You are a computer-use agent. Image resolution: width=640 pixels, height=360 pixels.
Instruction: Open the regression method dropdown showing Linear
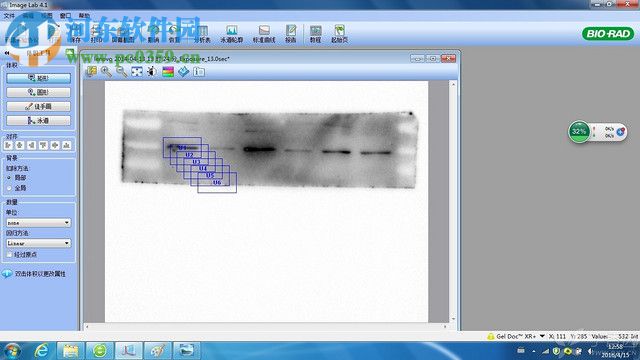coord(38,243)
